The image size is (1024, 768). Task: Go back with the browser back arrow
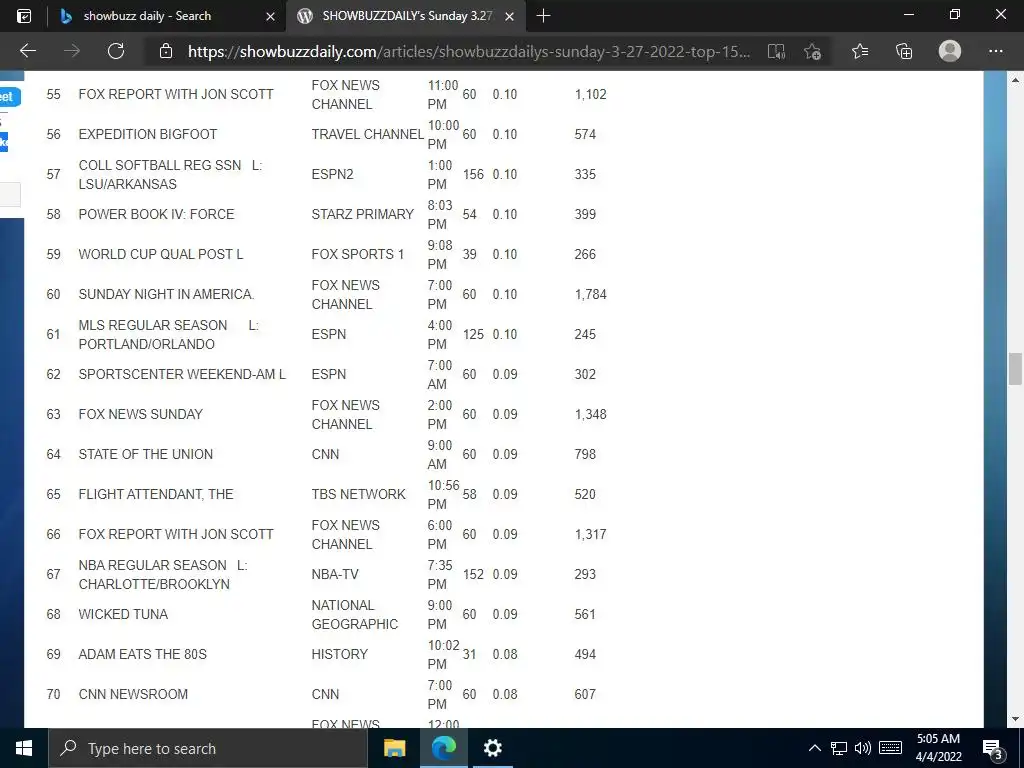coord(27,51)
